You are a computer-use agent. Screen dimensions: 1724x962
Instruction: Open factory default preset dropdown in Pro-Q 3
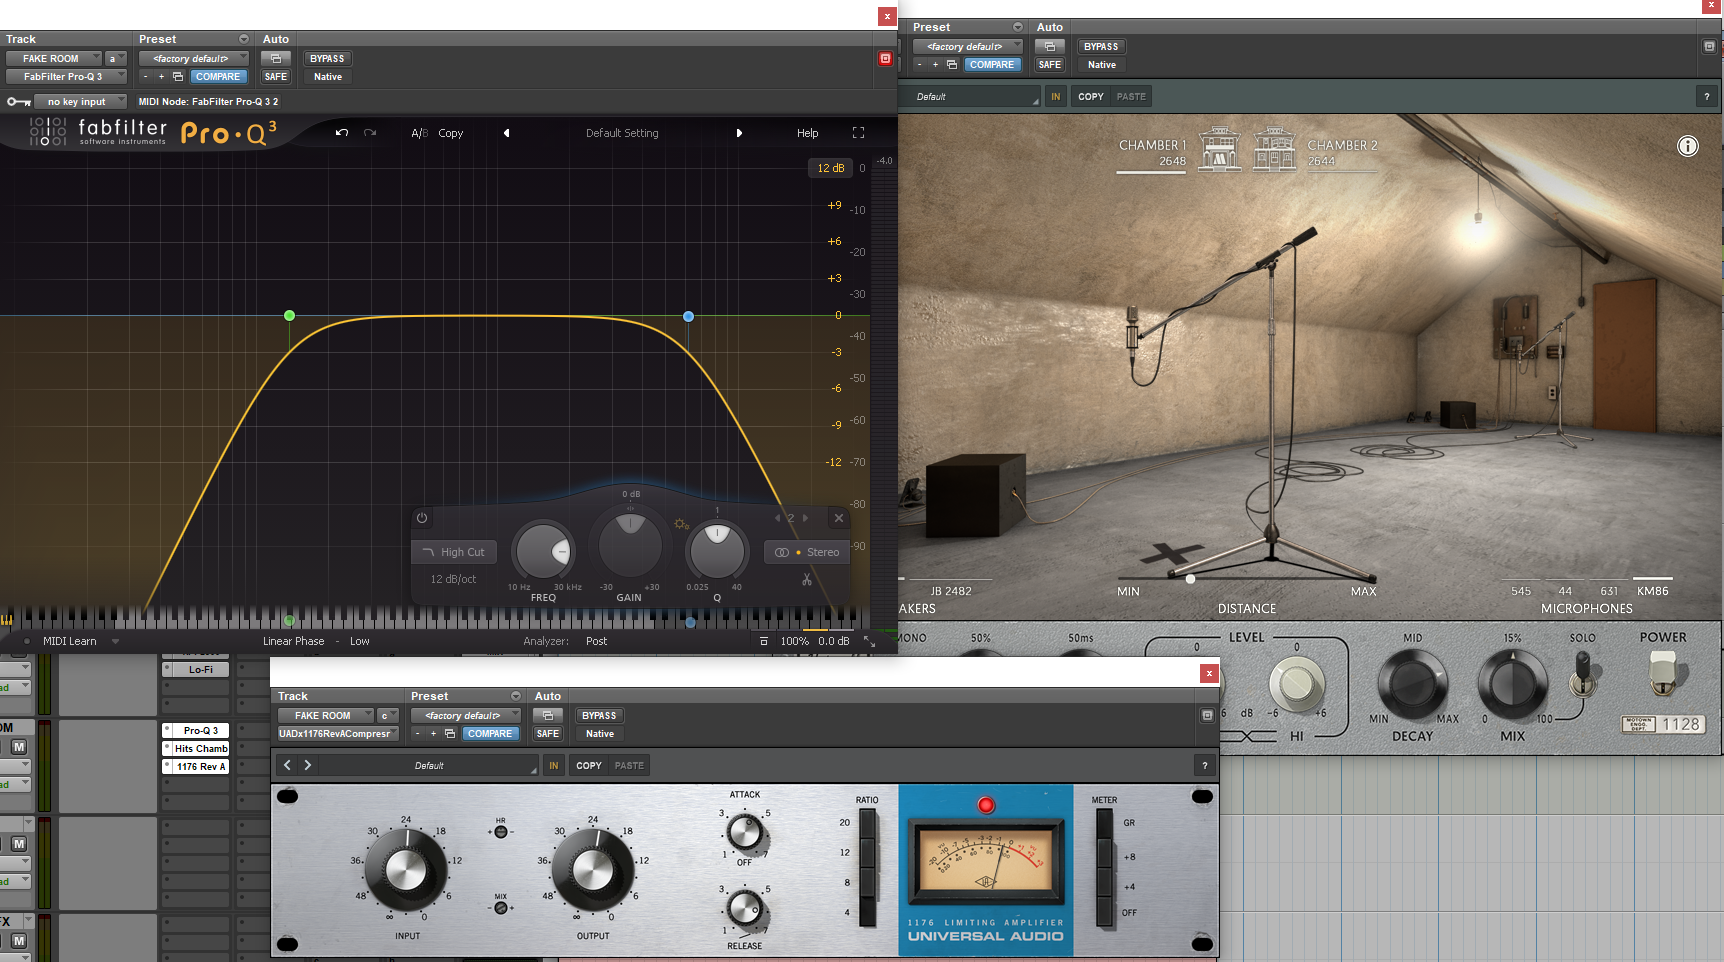click(194, 59)
